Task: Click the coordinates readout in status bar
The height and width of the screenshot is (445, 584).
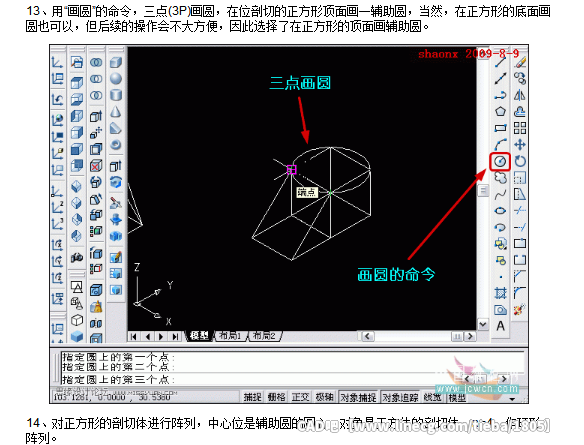Action: click(112, 397)
